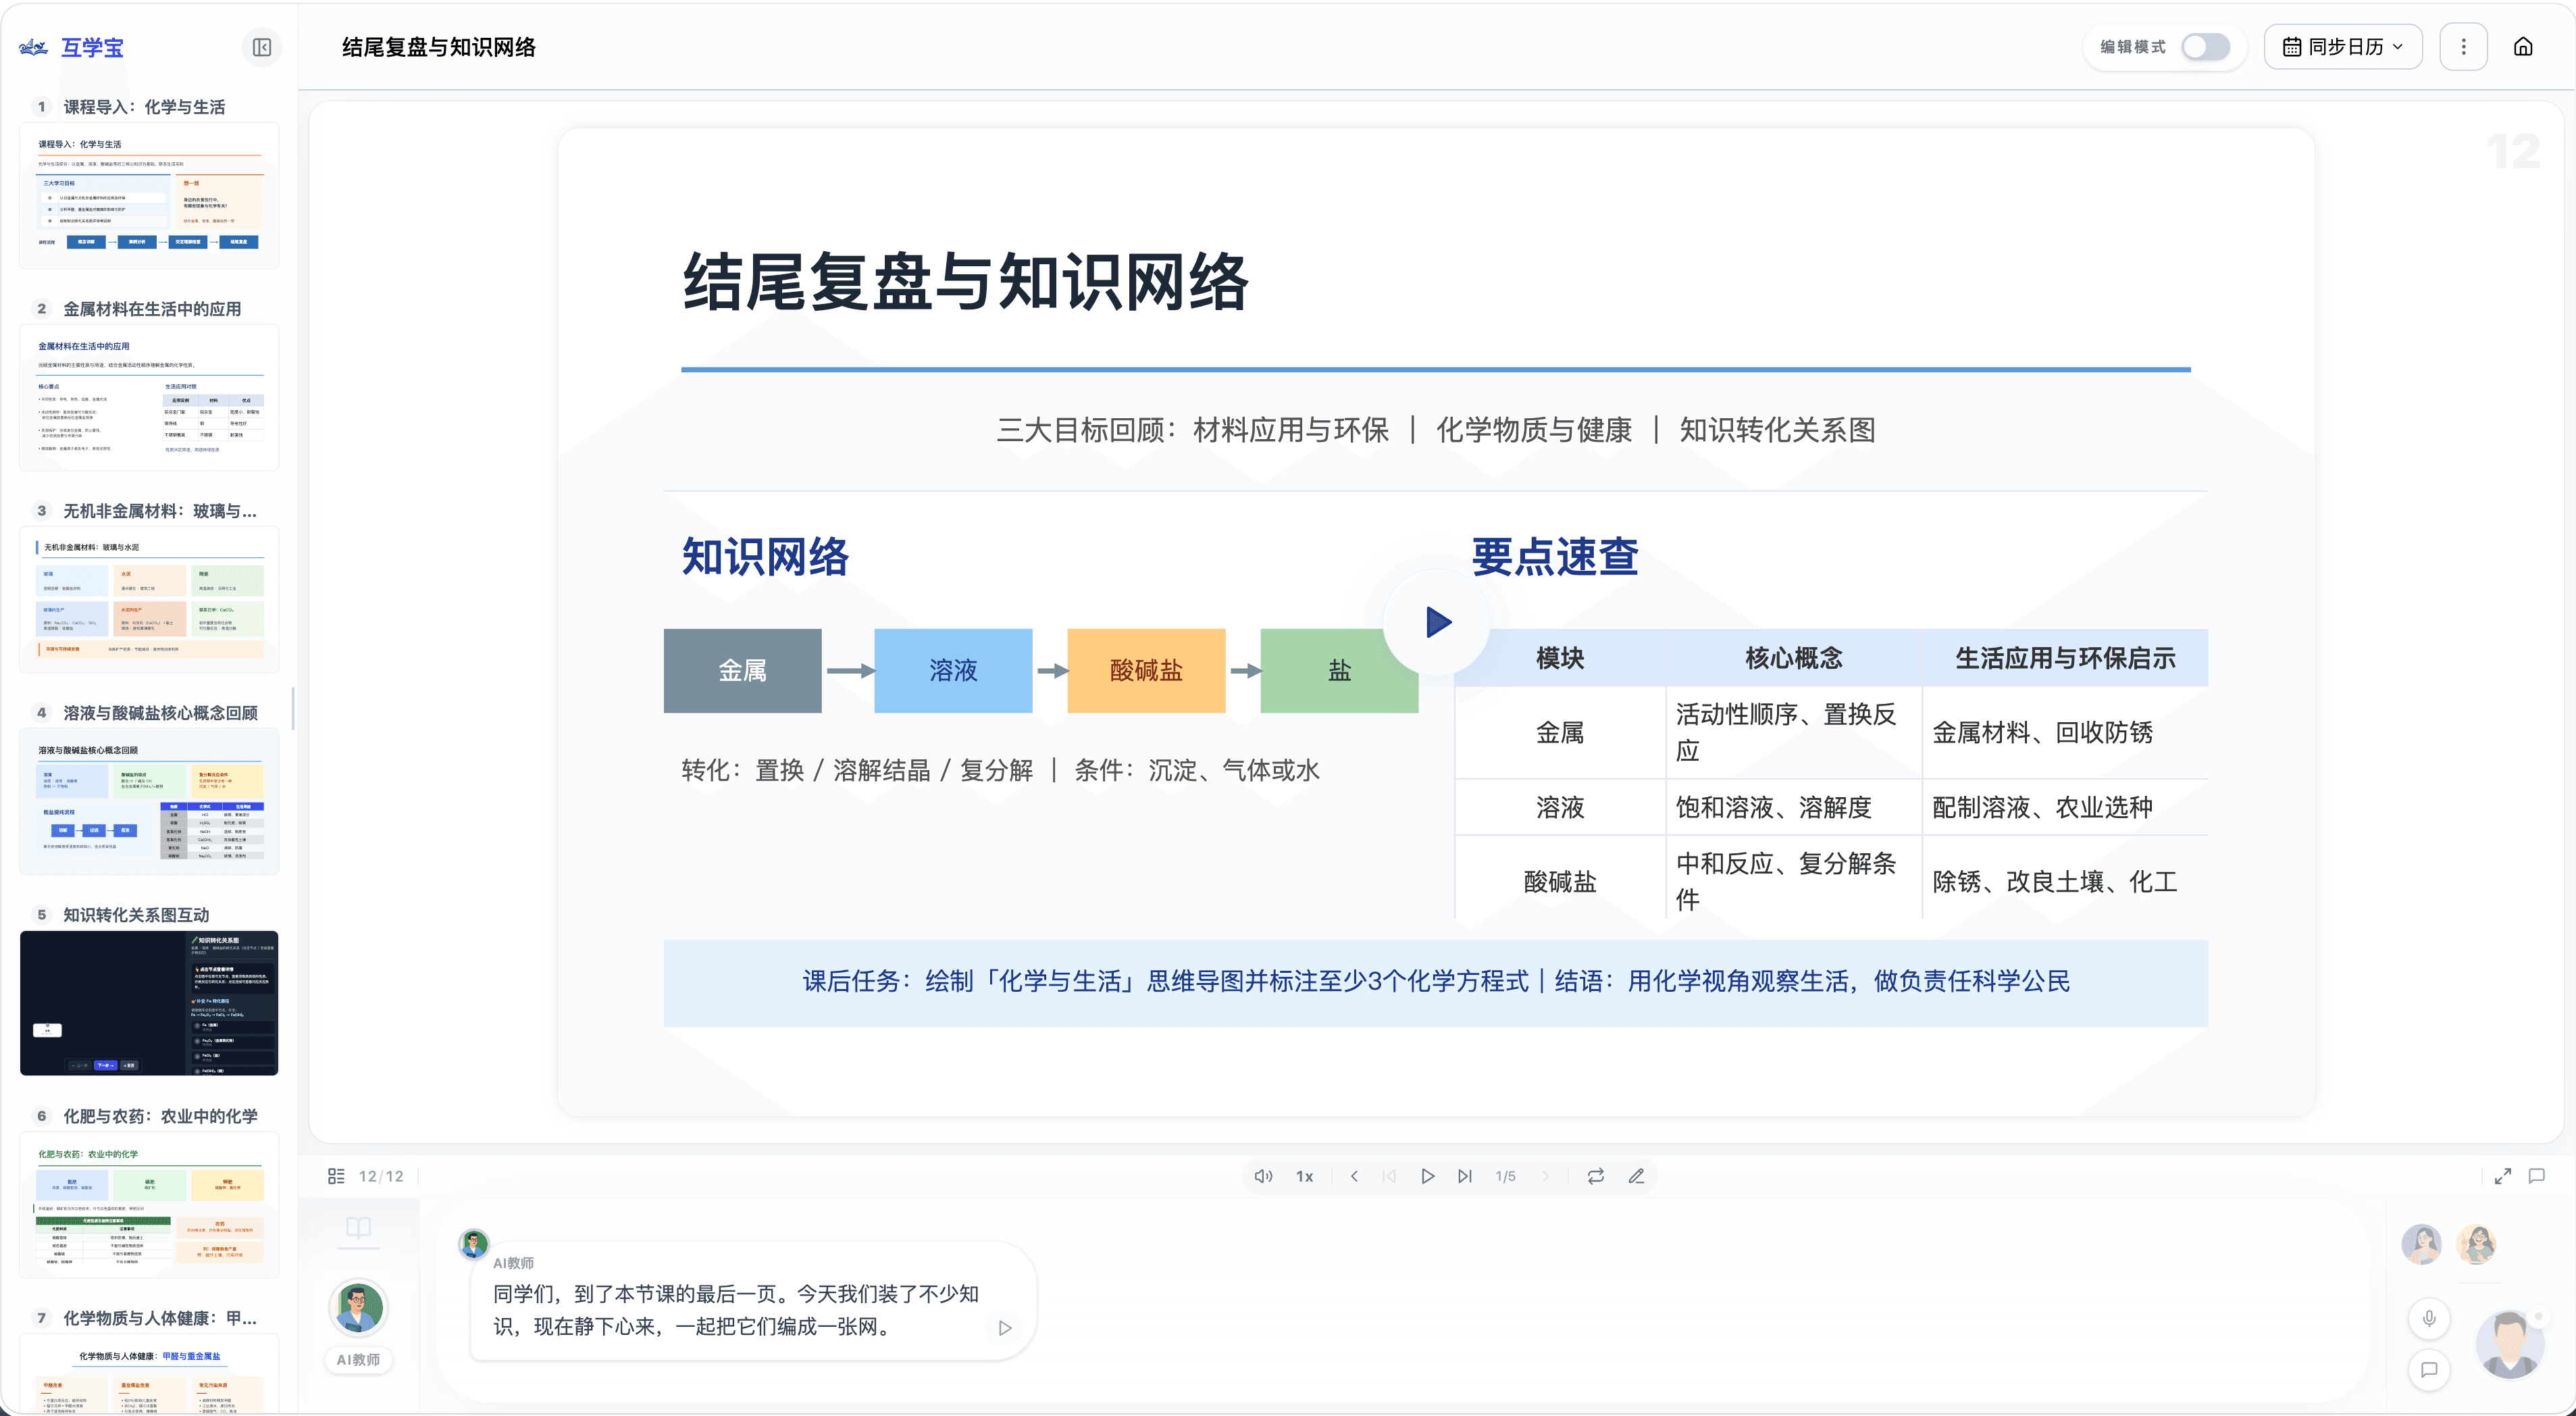Open the three-dot more options menu
The image size is (2576, 1416).
pyautogui.click(x=2463, y=47)
